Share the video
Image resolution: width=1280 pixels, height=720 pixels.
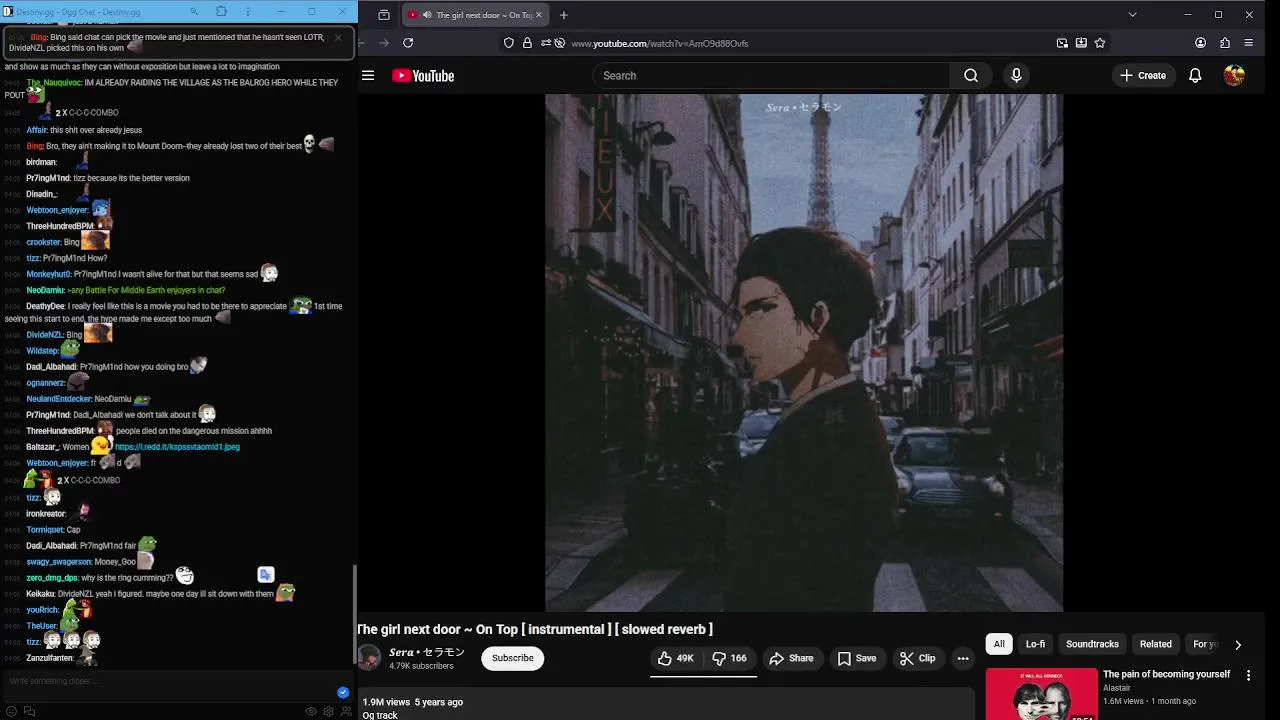tap(791, 658)
